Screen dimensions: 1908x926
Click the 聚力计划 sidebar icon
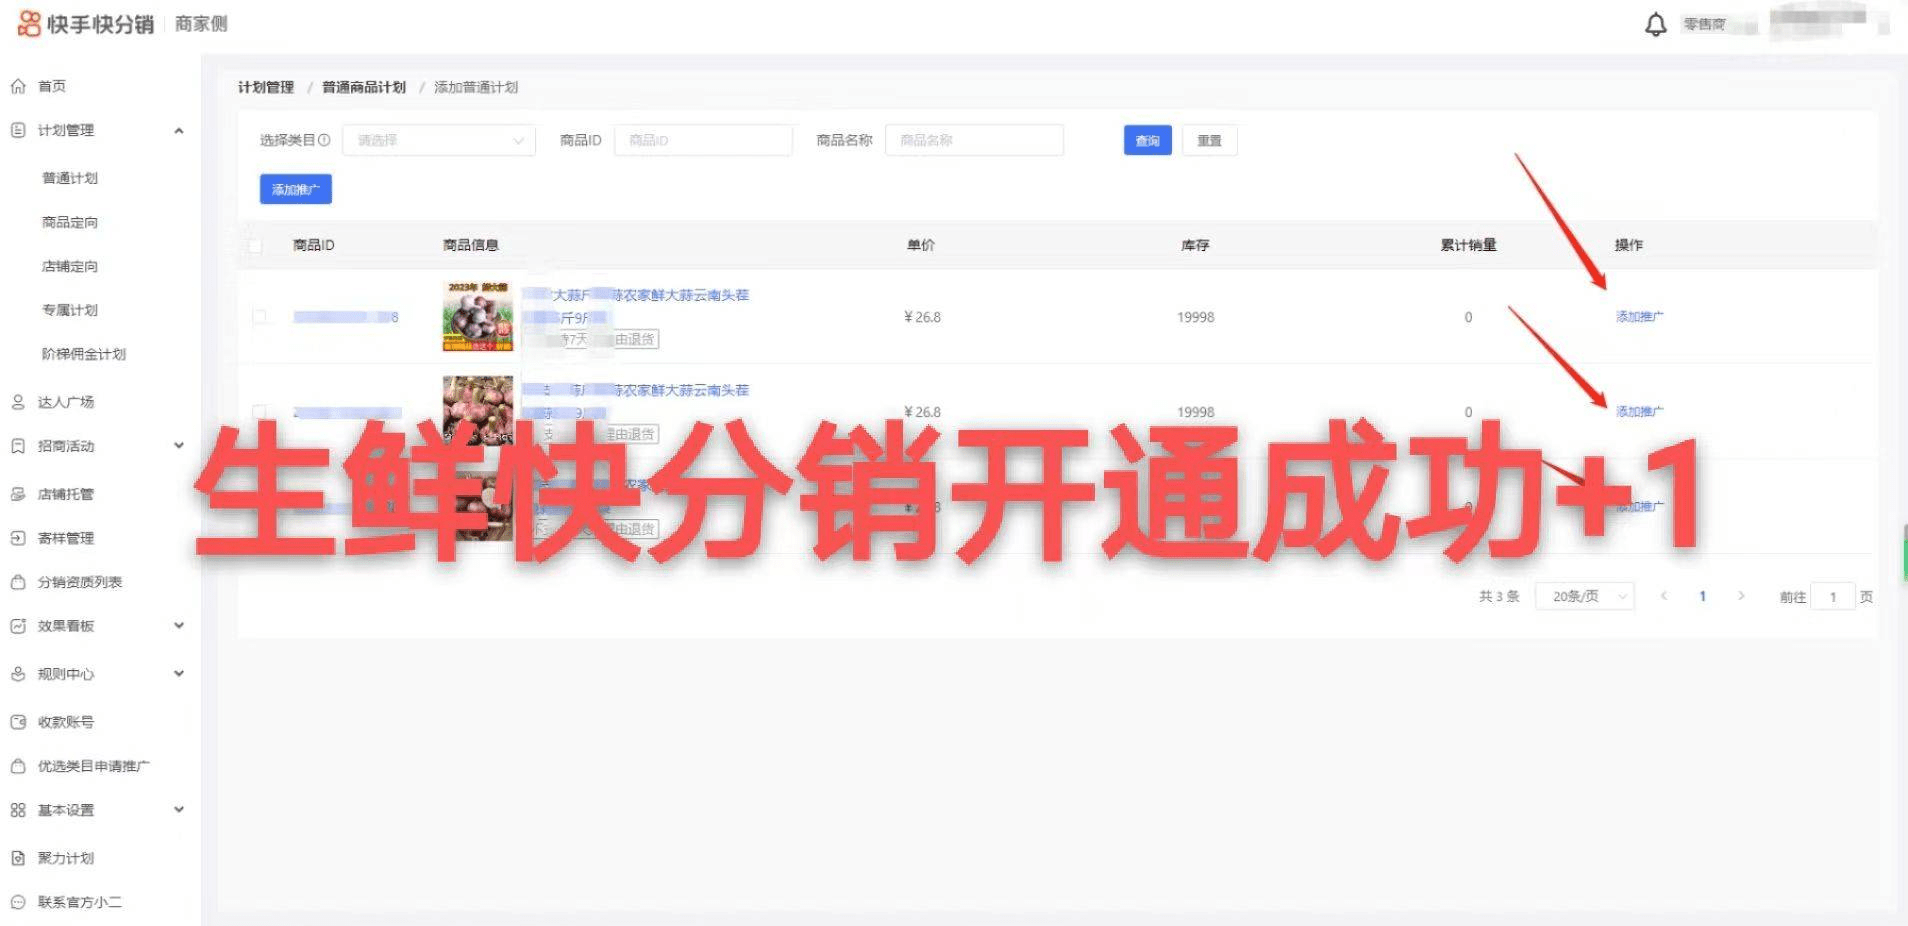(18, 858)
